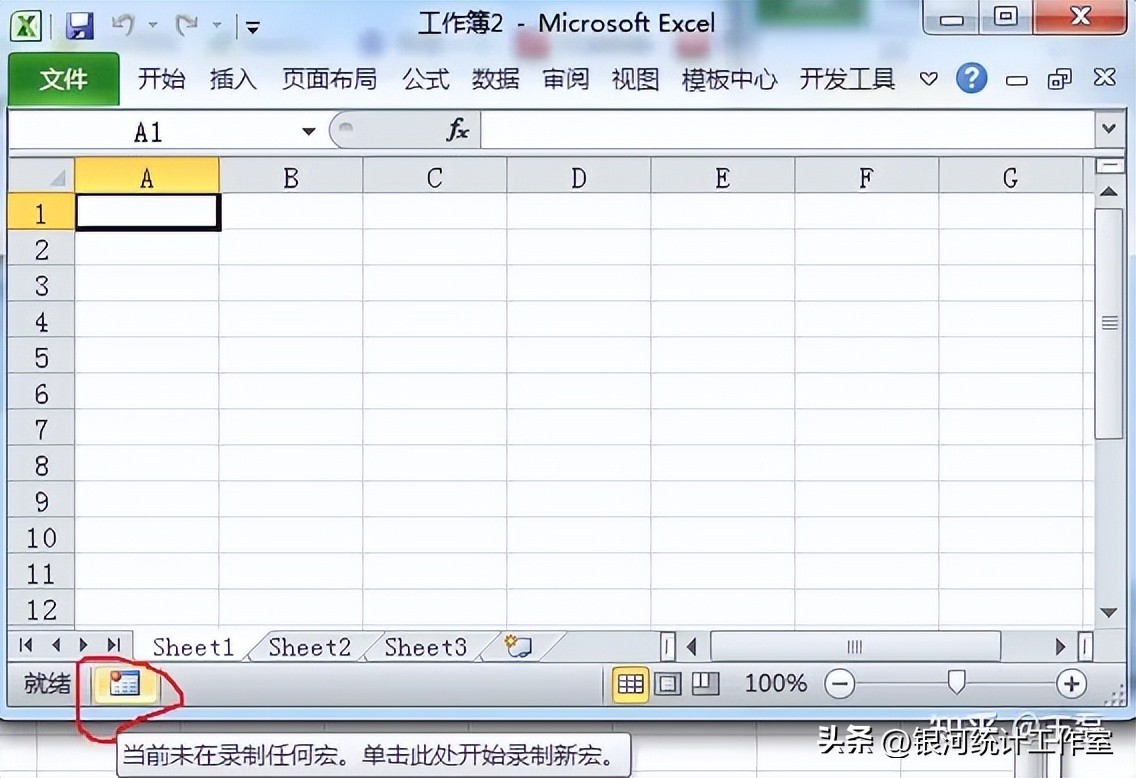This screenshot has height=778, width=1136.
Task: Click the horizontal scrollbar thumb
Action: 855,646
